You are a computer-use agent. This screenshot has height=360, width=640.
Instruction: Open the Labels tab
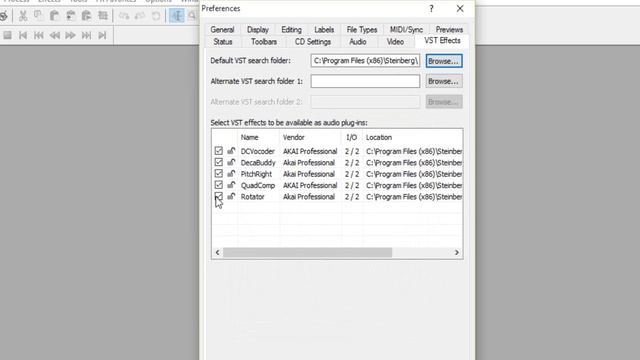point(324,30)
